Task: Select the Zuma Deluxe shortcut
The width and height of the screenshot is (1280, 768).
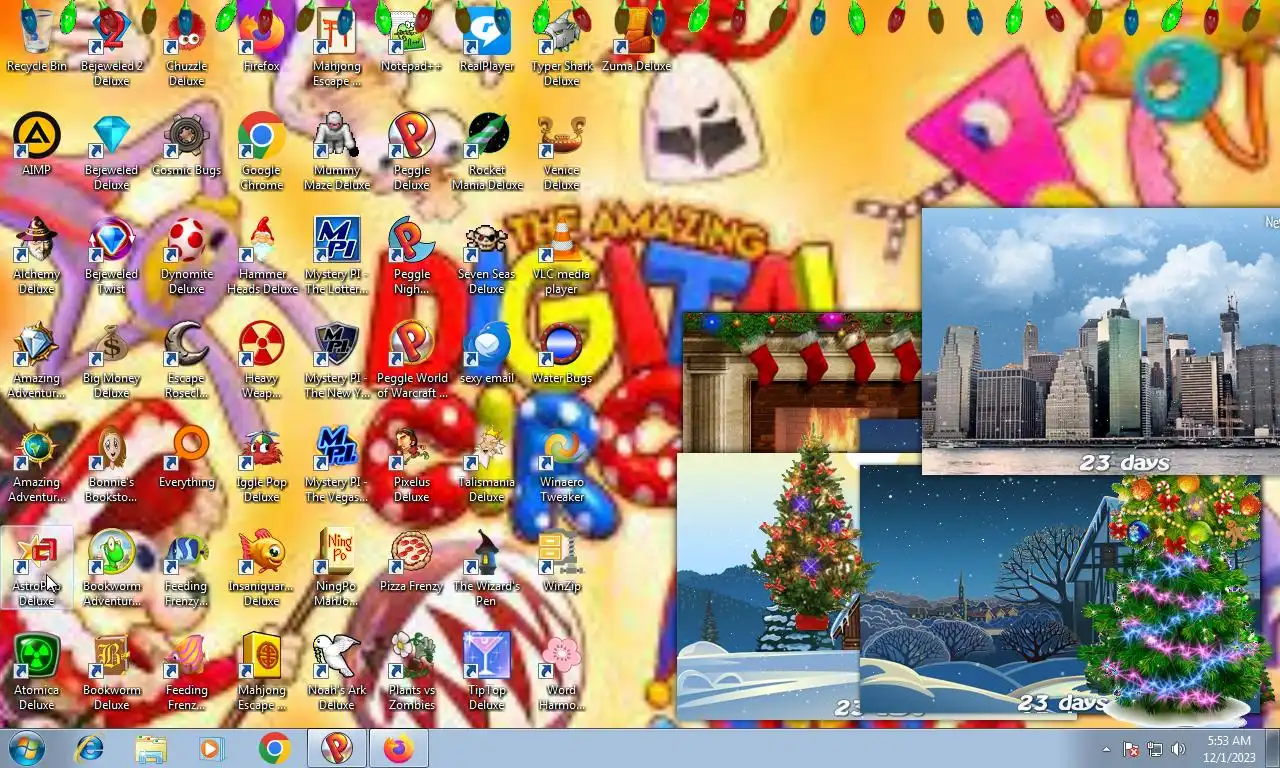Action: [x=636, y=40]
